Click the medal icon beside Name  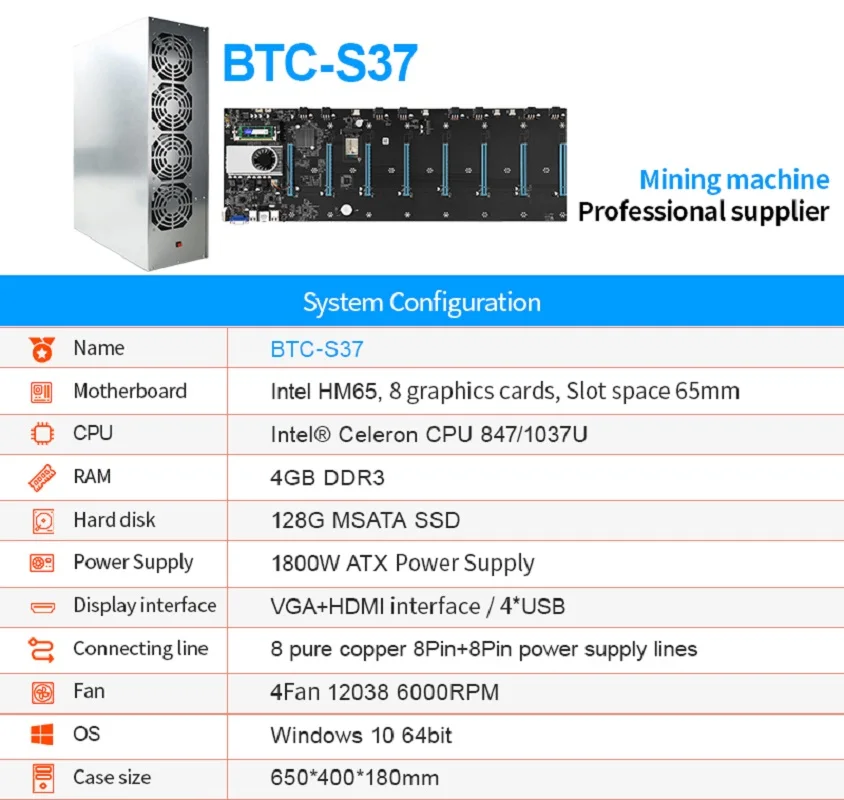42,349
